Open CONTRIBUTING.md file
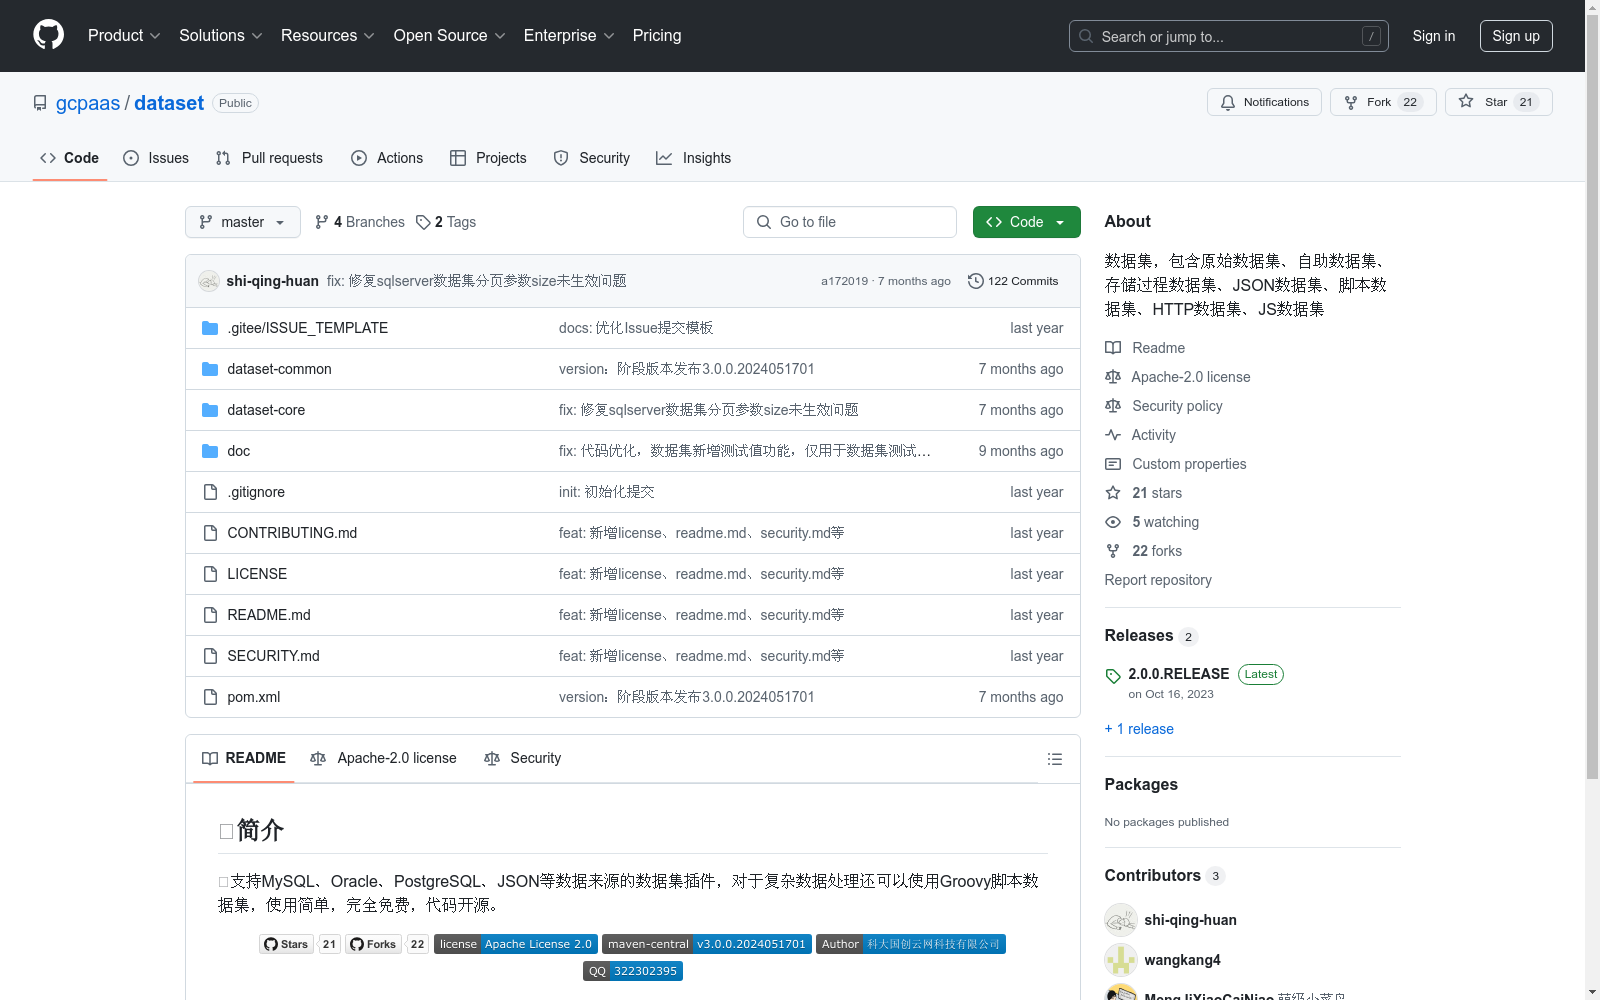The width and height of the screenshot is (1600, 1000). click(292, 533)
